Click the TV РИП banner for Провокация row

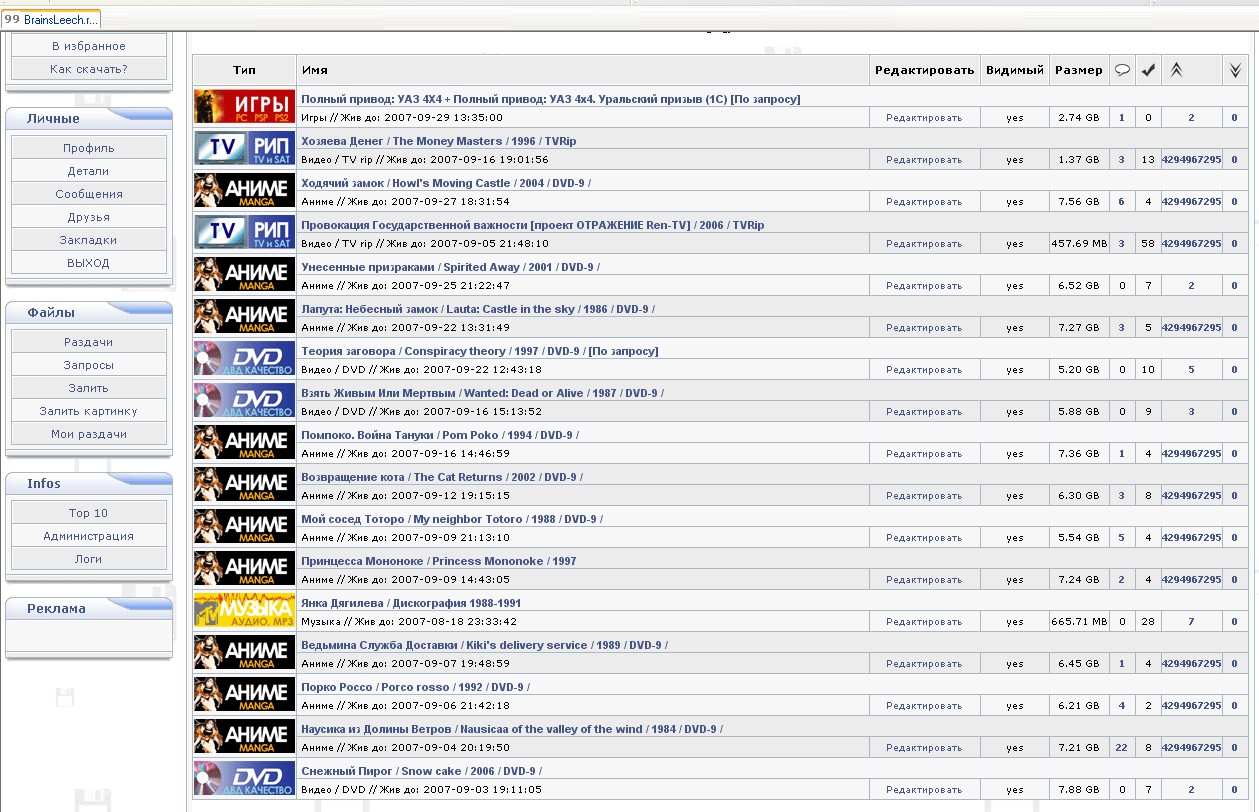click(245, 233)
